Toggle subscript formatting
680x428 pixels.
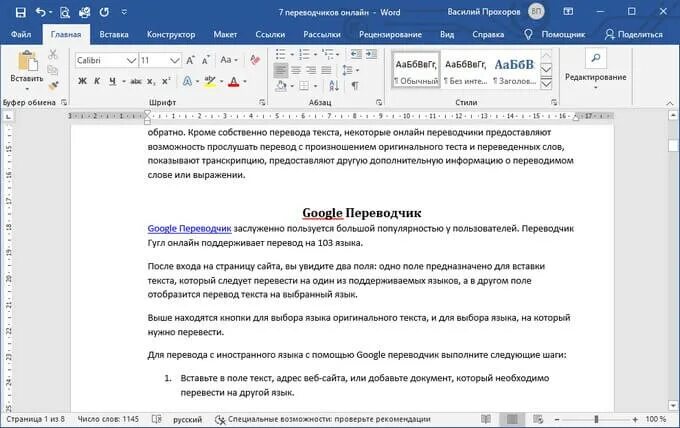tap(150, 81)
